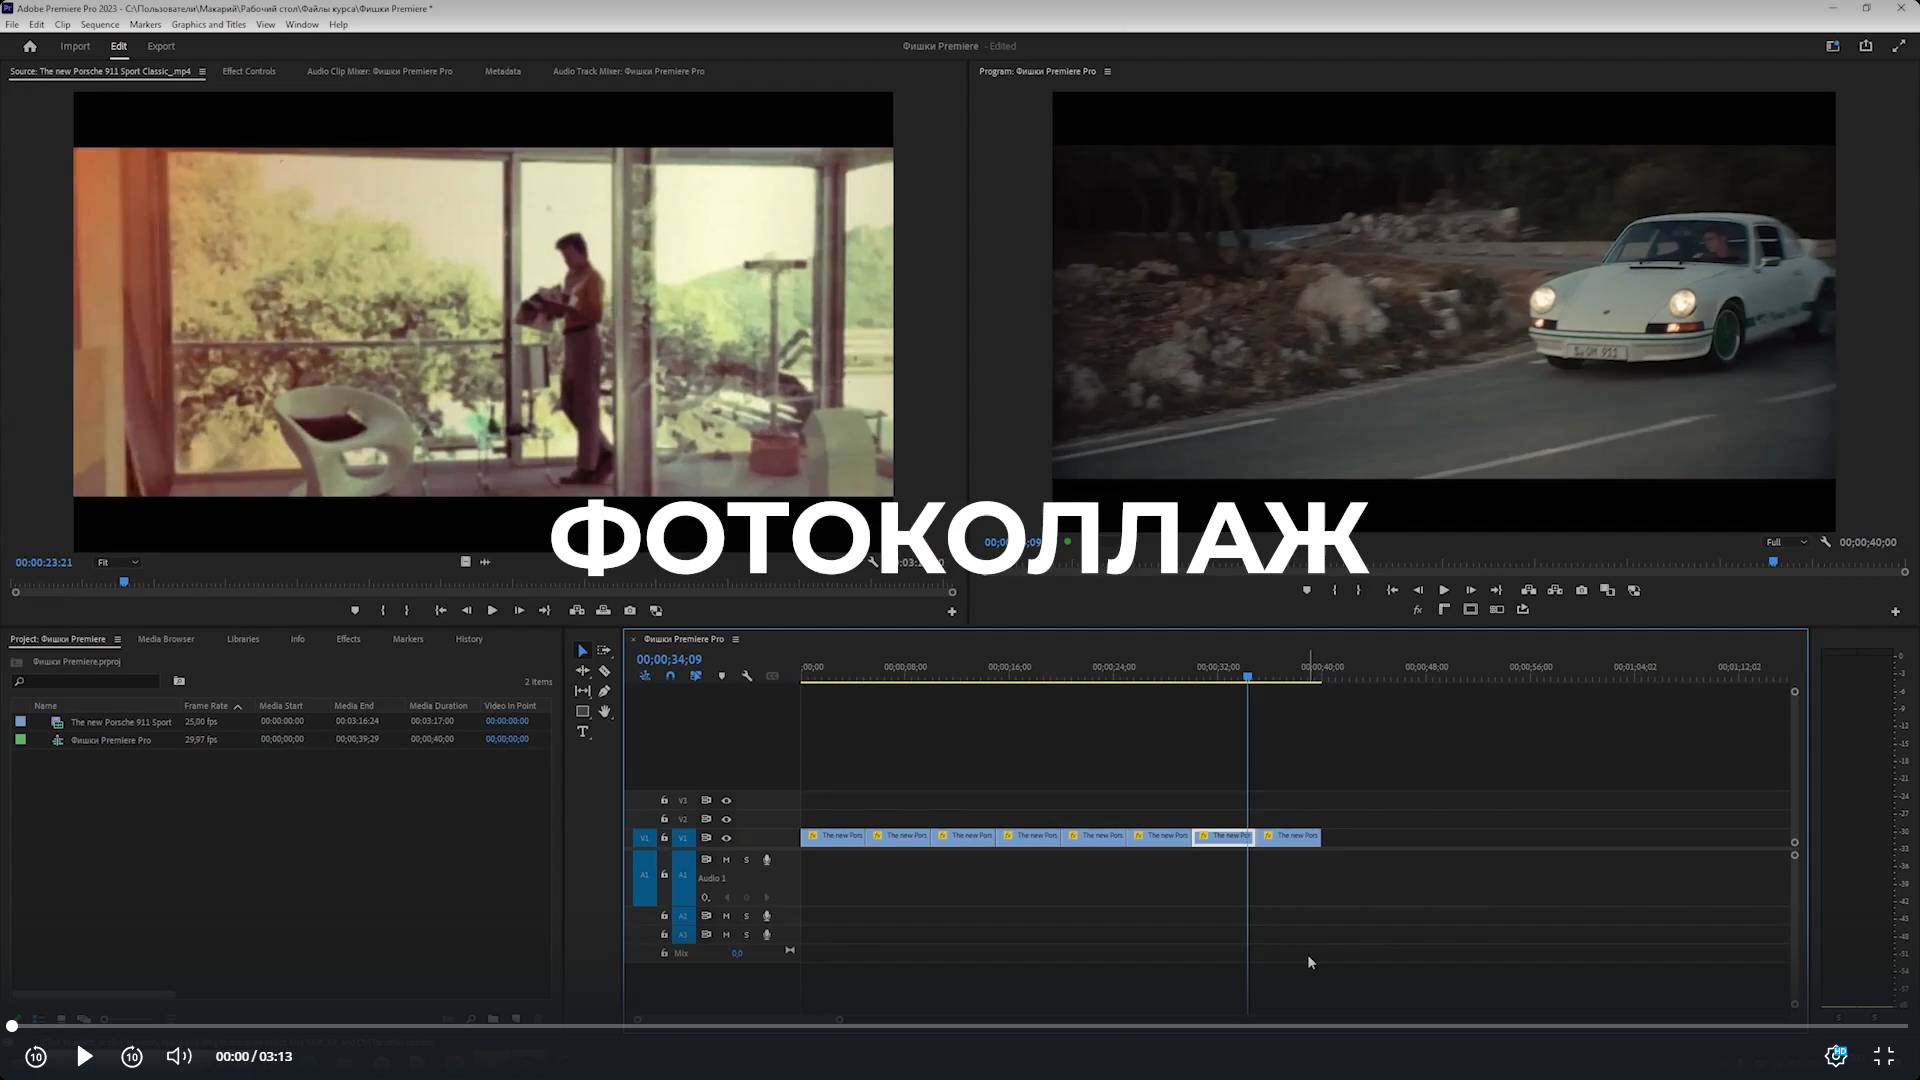Toggle the Snap magnet in the timeline

[x=670, y=676]
